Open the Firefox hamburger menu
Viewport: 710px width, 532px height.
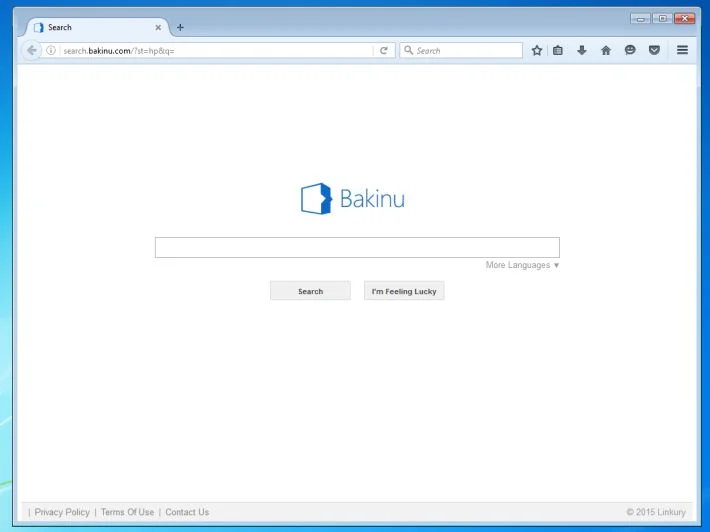coord(682,50)
